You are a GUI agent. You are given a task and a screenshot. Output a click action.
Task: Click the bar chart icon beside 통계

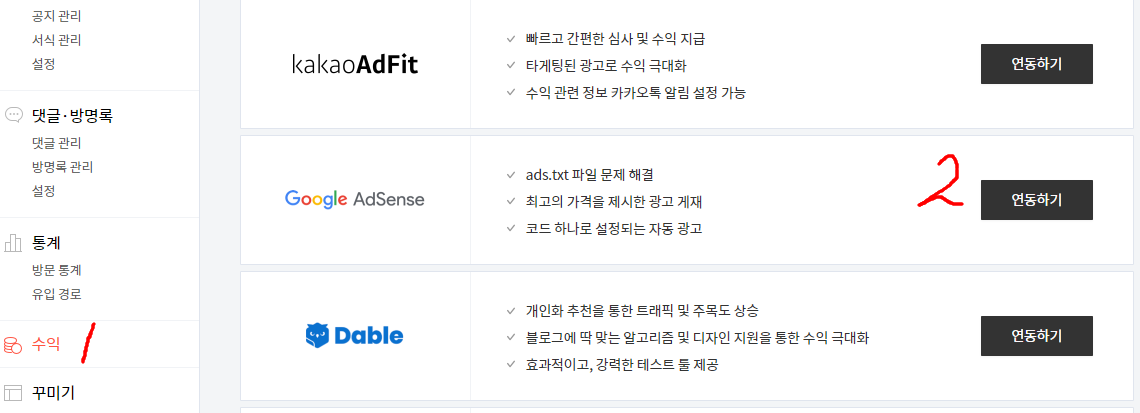pyautogui.click(x=14, y=243)
